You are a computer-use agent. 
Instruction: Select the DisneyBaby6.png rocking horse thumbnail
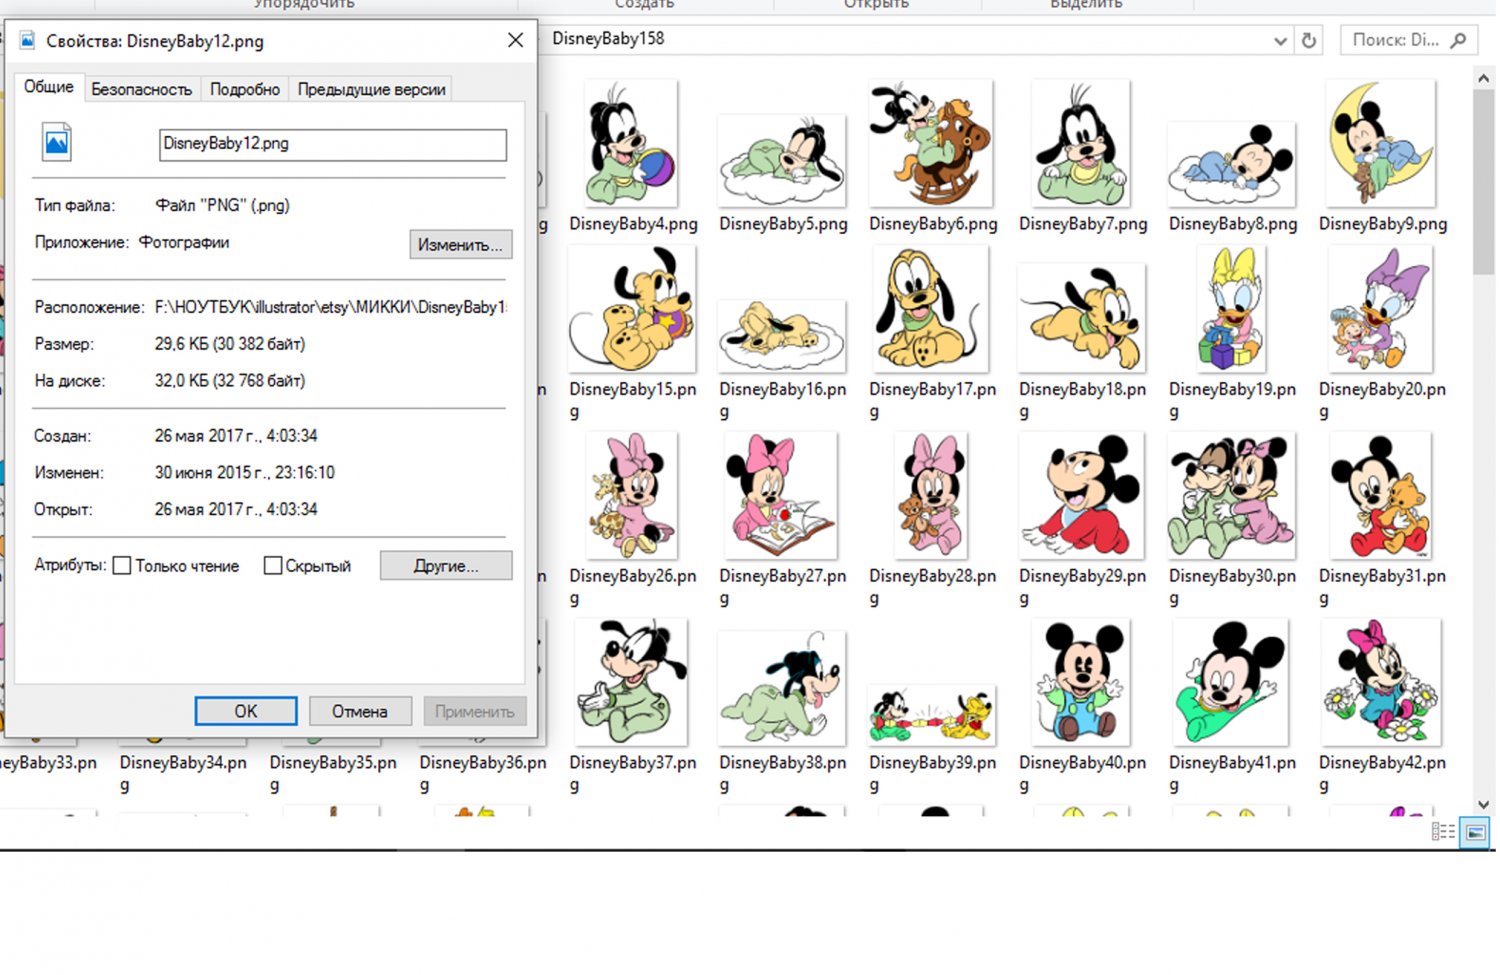coord(932,143)
